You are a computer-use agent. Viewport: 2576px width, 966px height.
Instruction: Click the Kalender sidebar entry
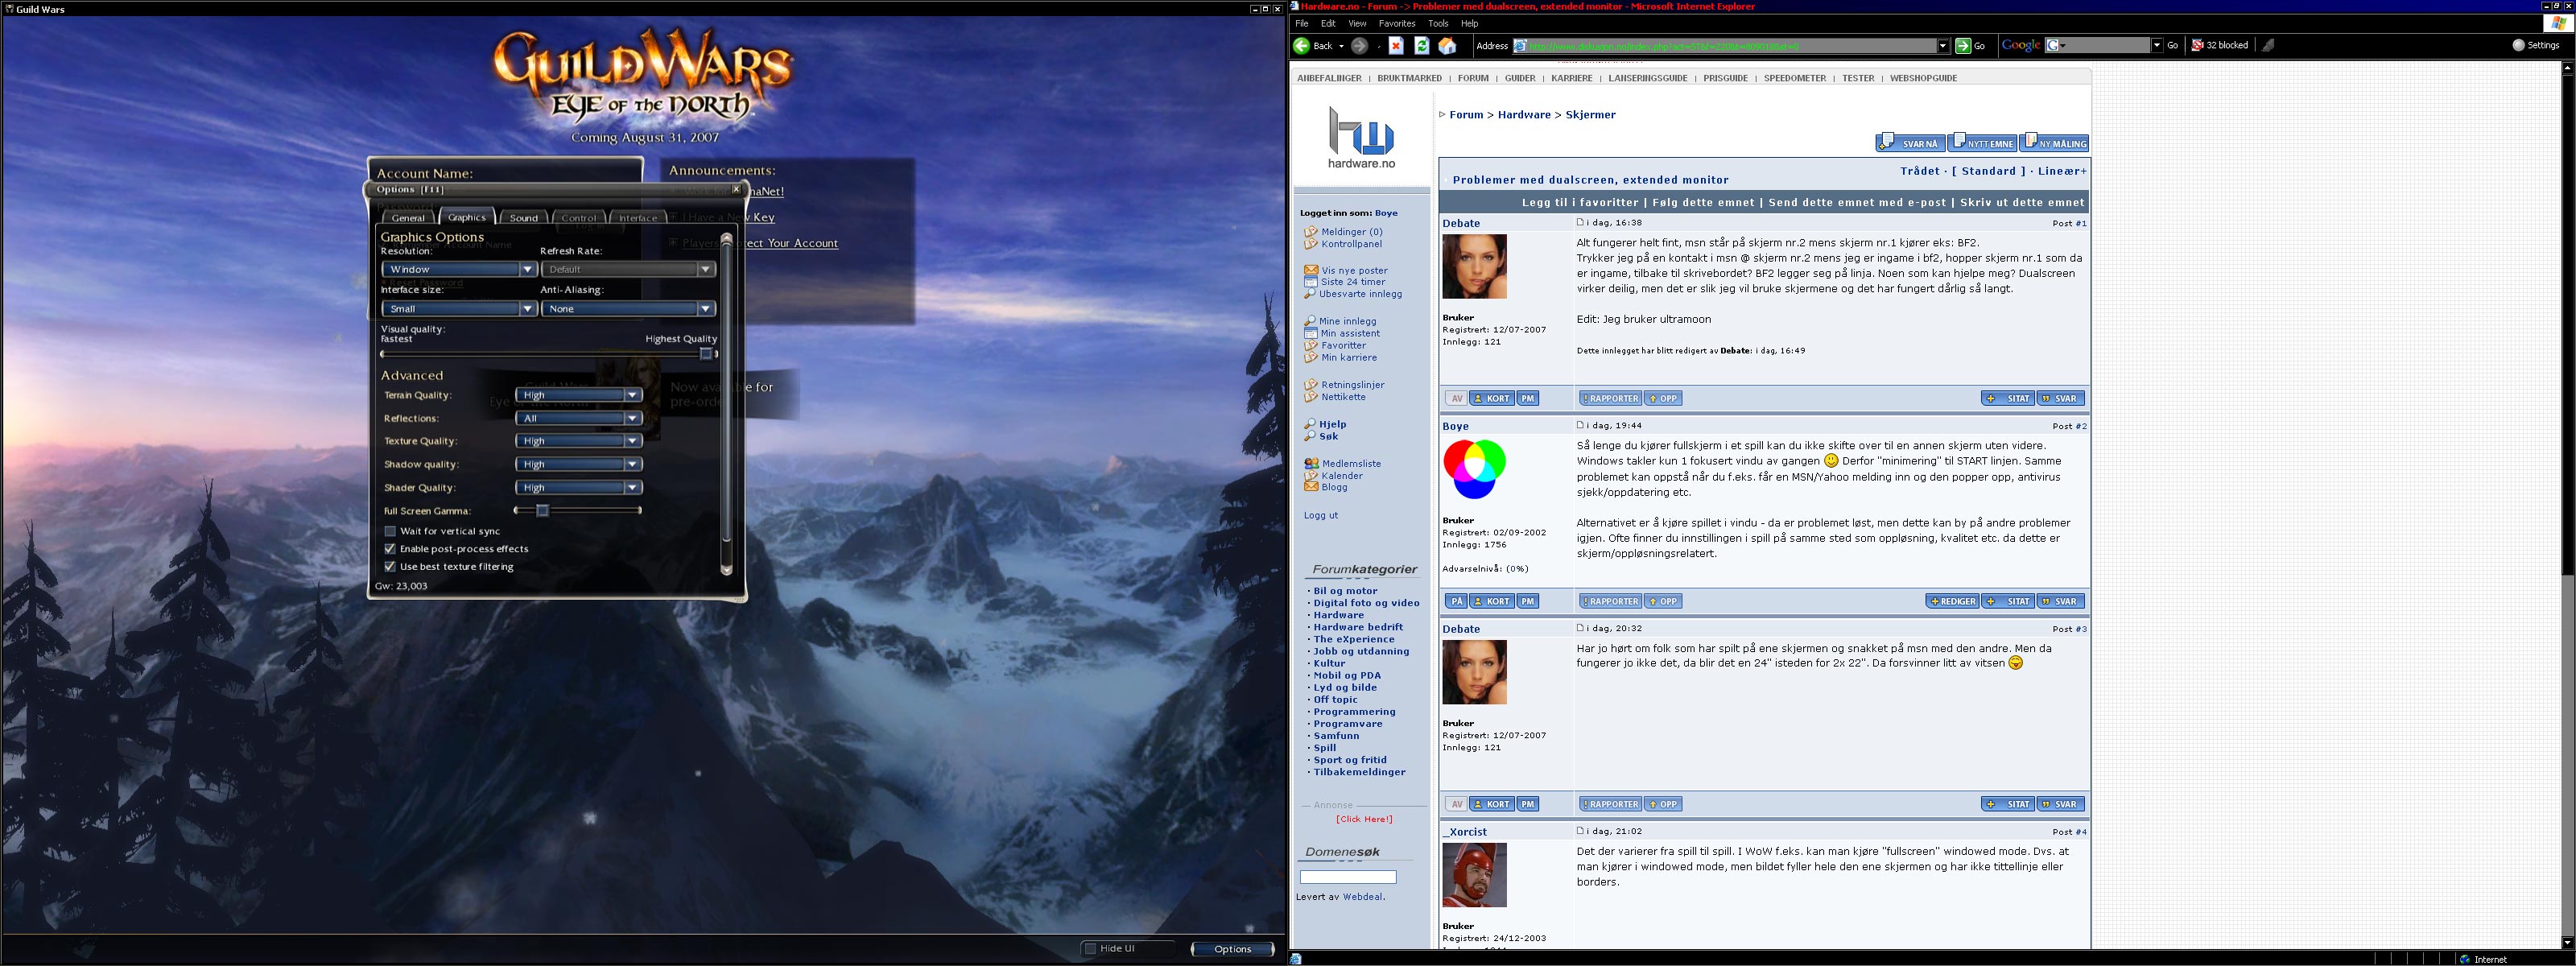coord(1342,476)
